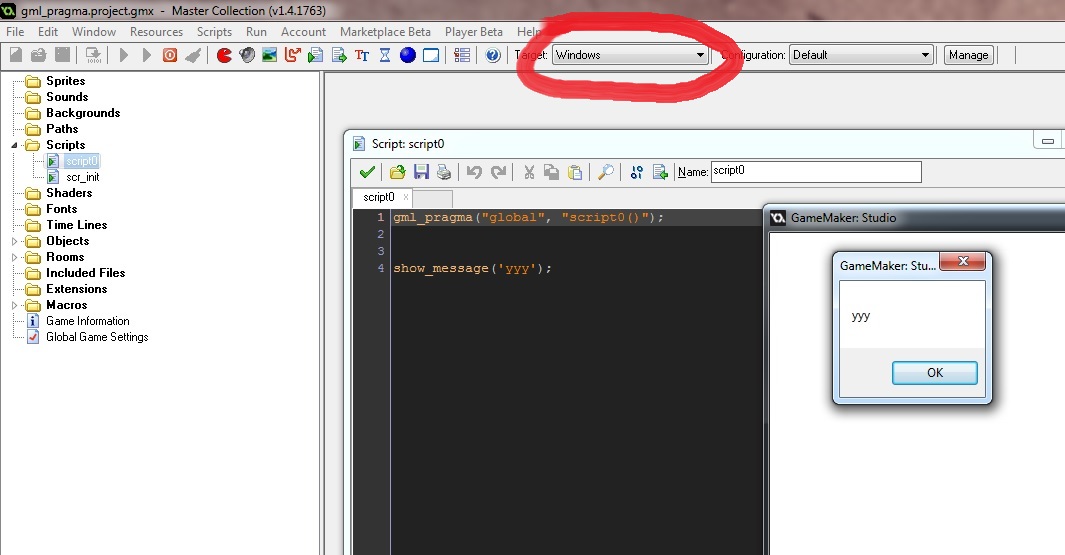Select scr_init in the resource tree
Image resolution: width=1065 pixels, height=555 pixels.
click(82, 177)
